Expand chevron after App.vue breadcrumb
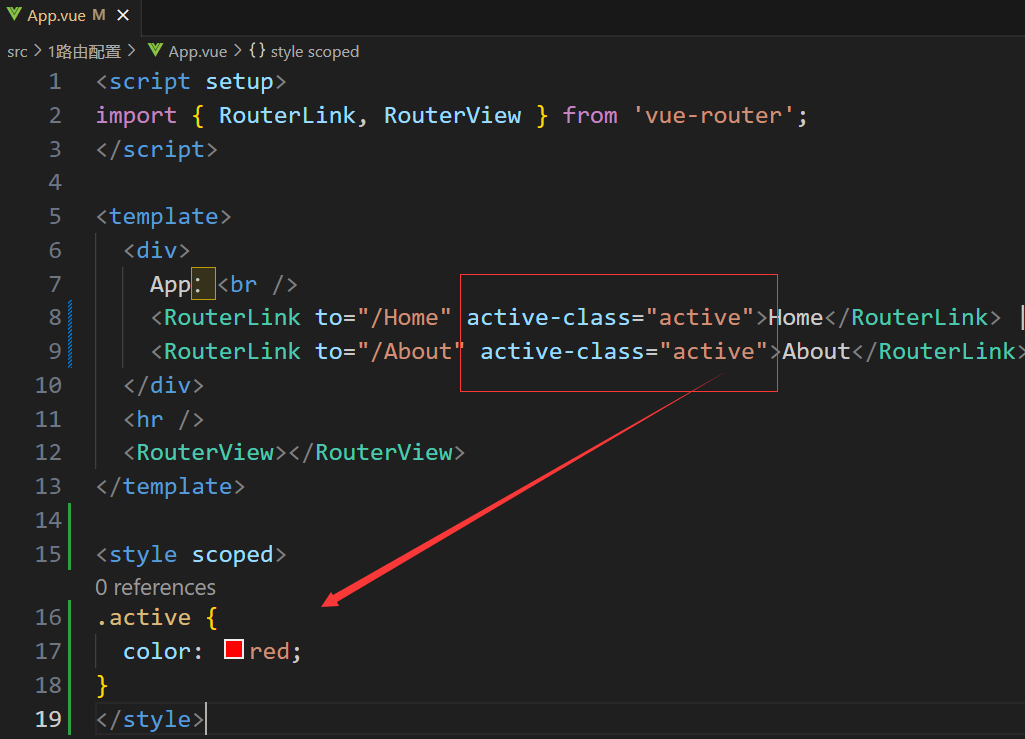This screenshot has height=739, width=1025. click(x=238, y=51)
